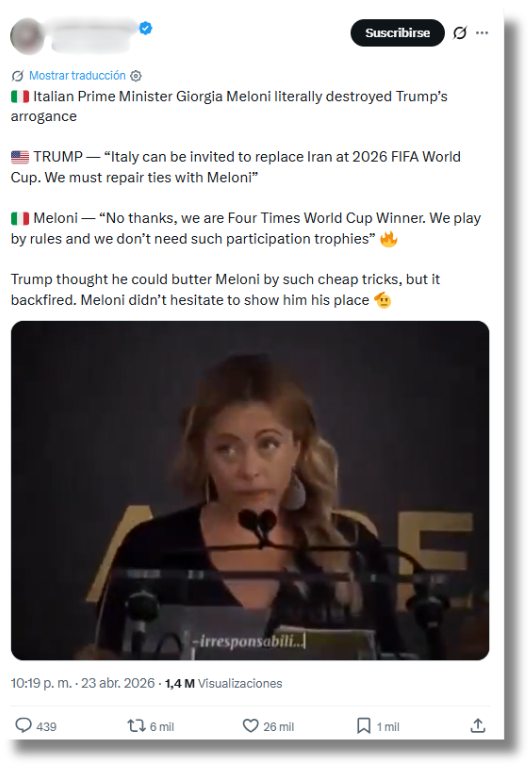Click the 1 mil bookmarks count

tap(388, 727)
